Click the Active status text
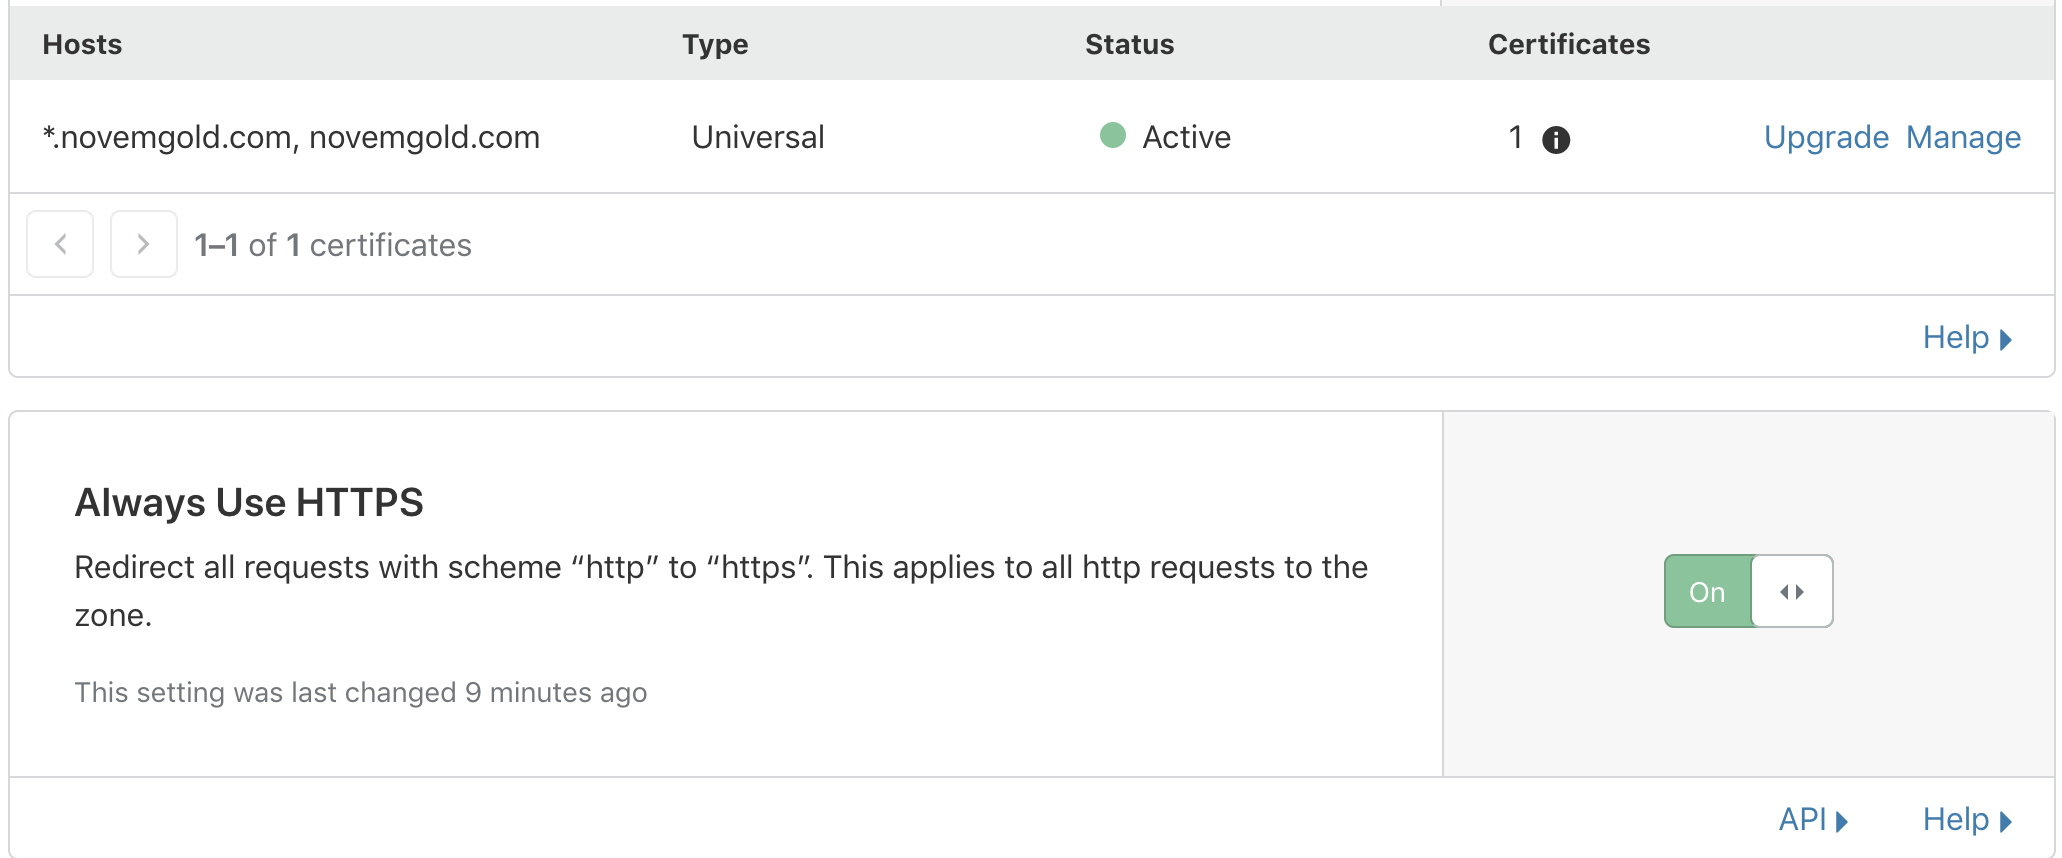 [1186, 137]
